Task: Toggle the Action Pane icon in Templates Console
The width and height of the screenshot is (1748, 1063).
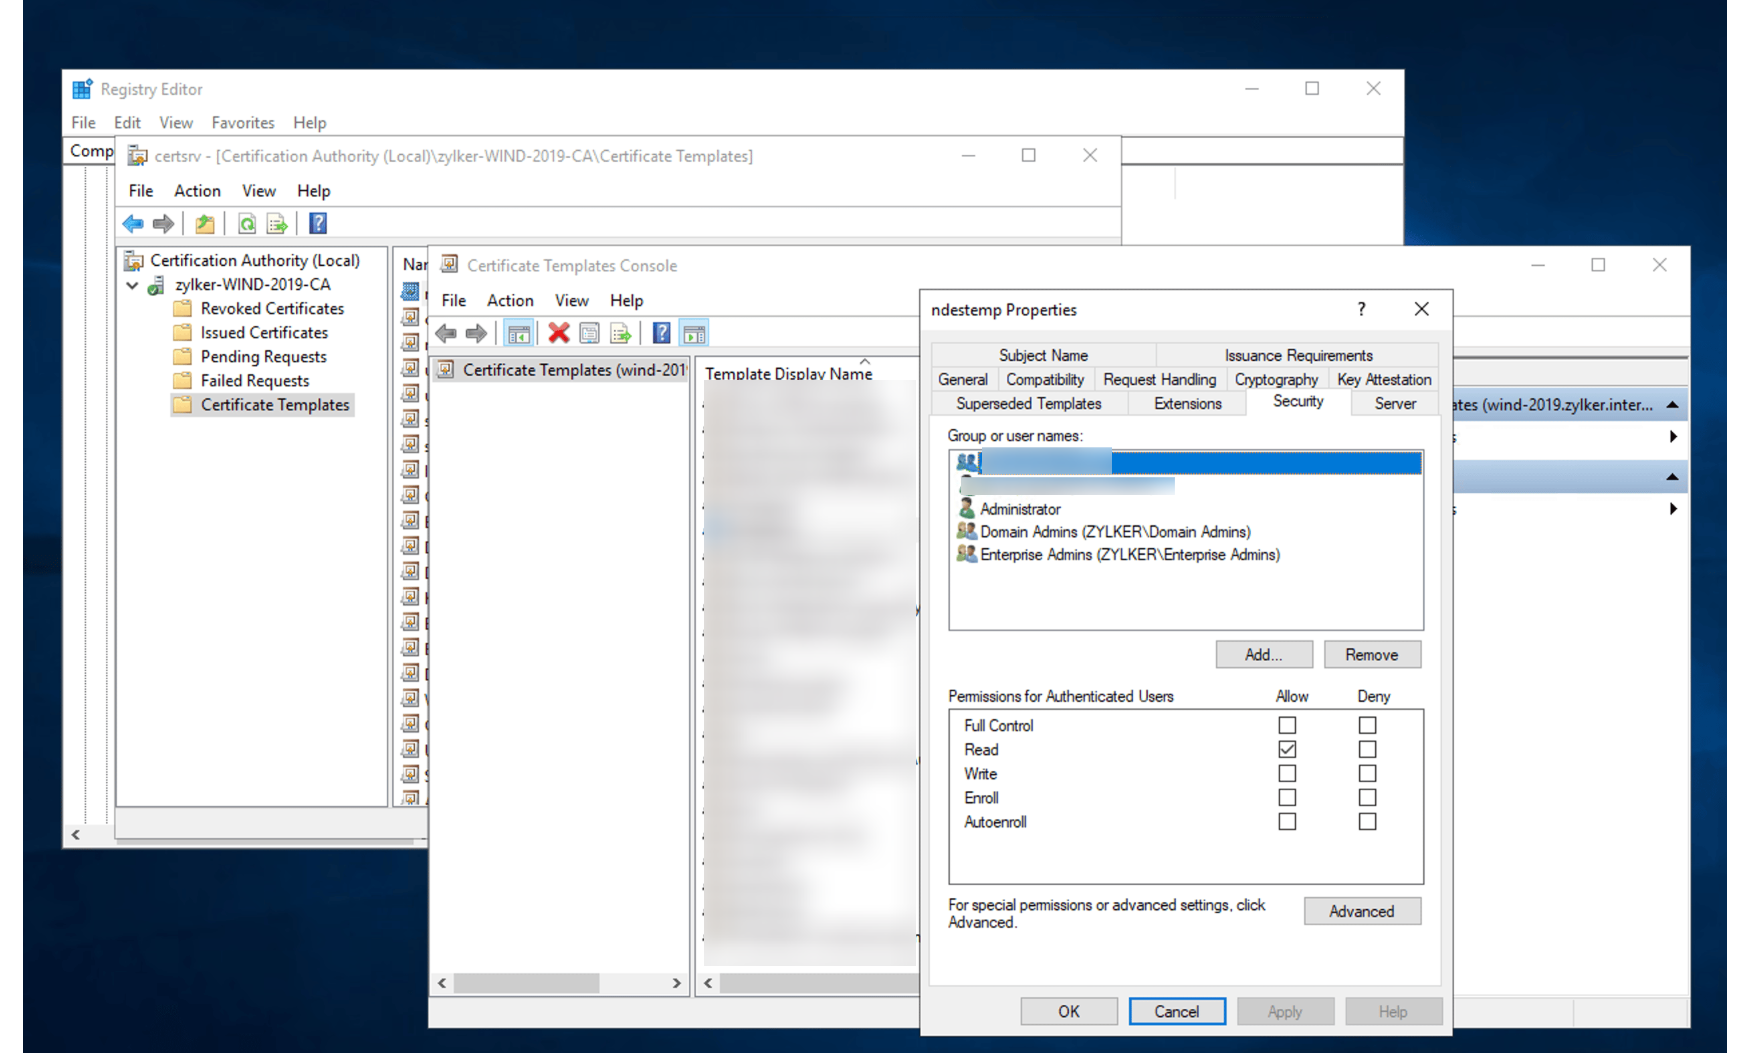Action: click(x=694, y=334)
